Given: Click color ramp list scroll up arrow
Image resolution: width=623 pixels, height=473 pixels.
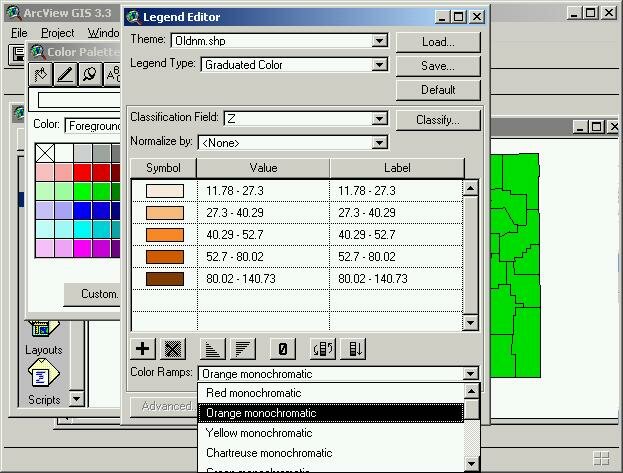Looking at the screenshot, I should pos(471,392).
